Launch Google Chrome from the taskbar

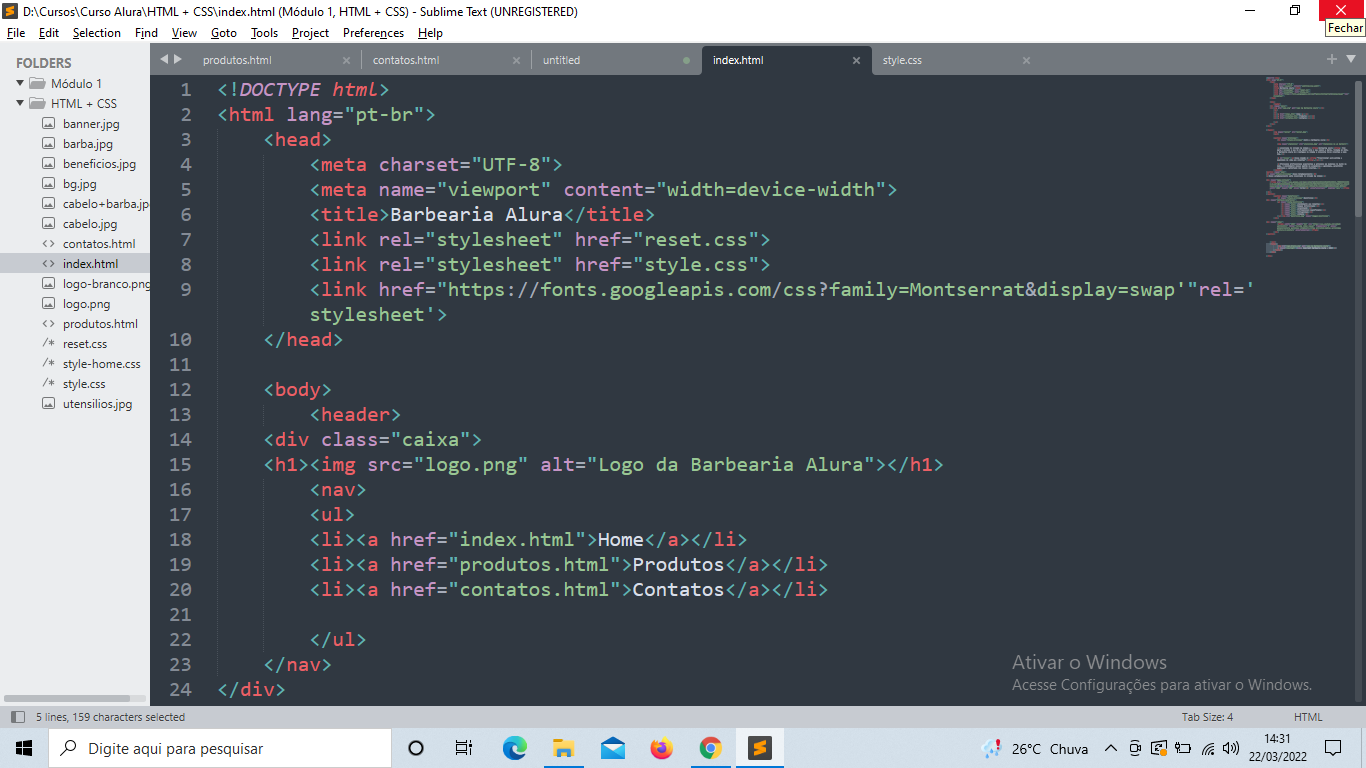tap(710, 748)
